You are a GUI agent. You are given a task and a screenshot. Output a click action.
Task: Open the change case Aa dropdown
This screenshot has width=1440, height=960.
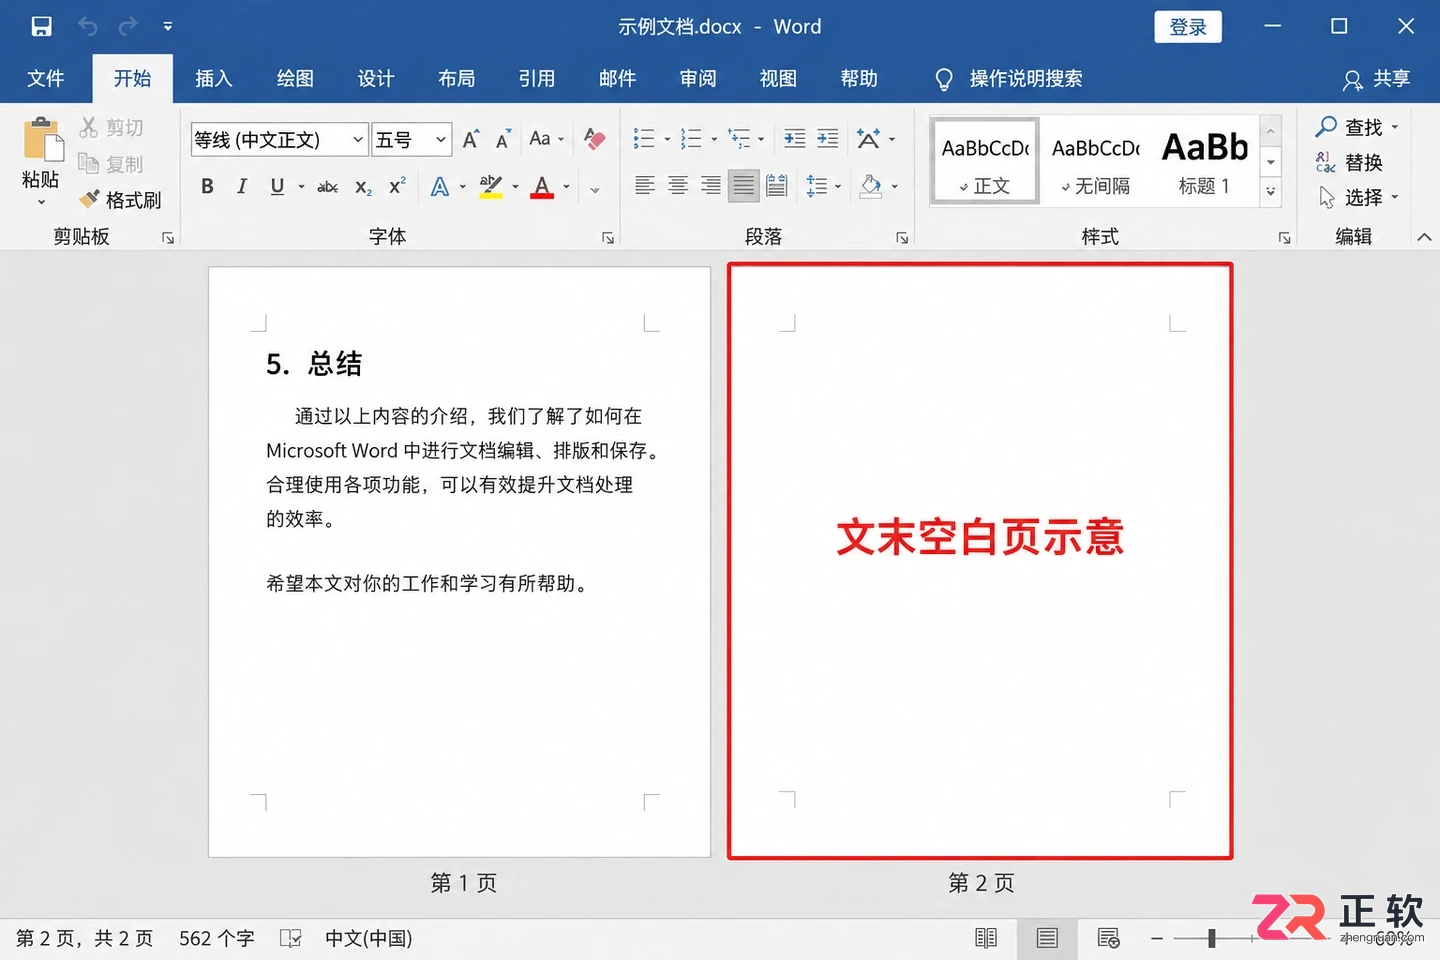[x=546, y=139]
